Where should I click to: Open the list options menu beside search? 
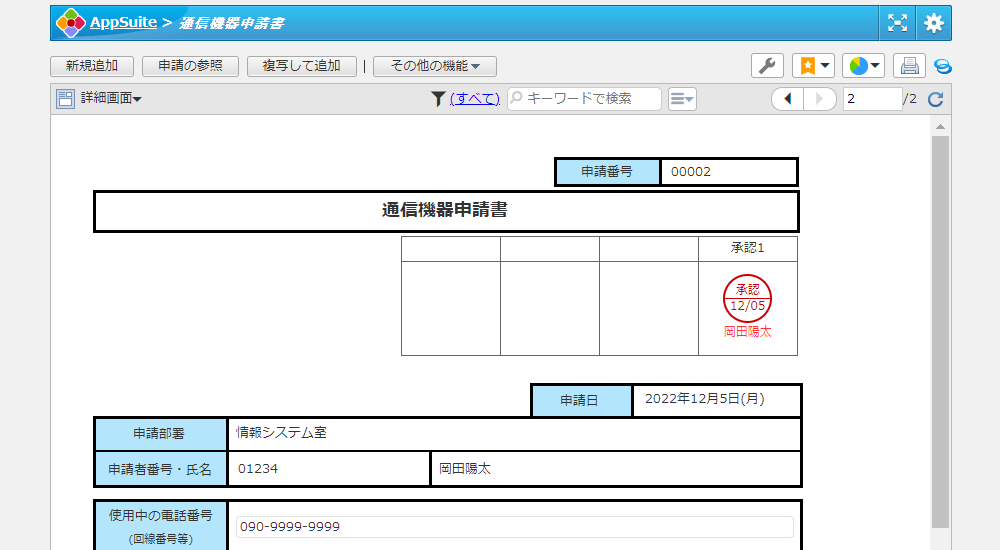point(682,98)
